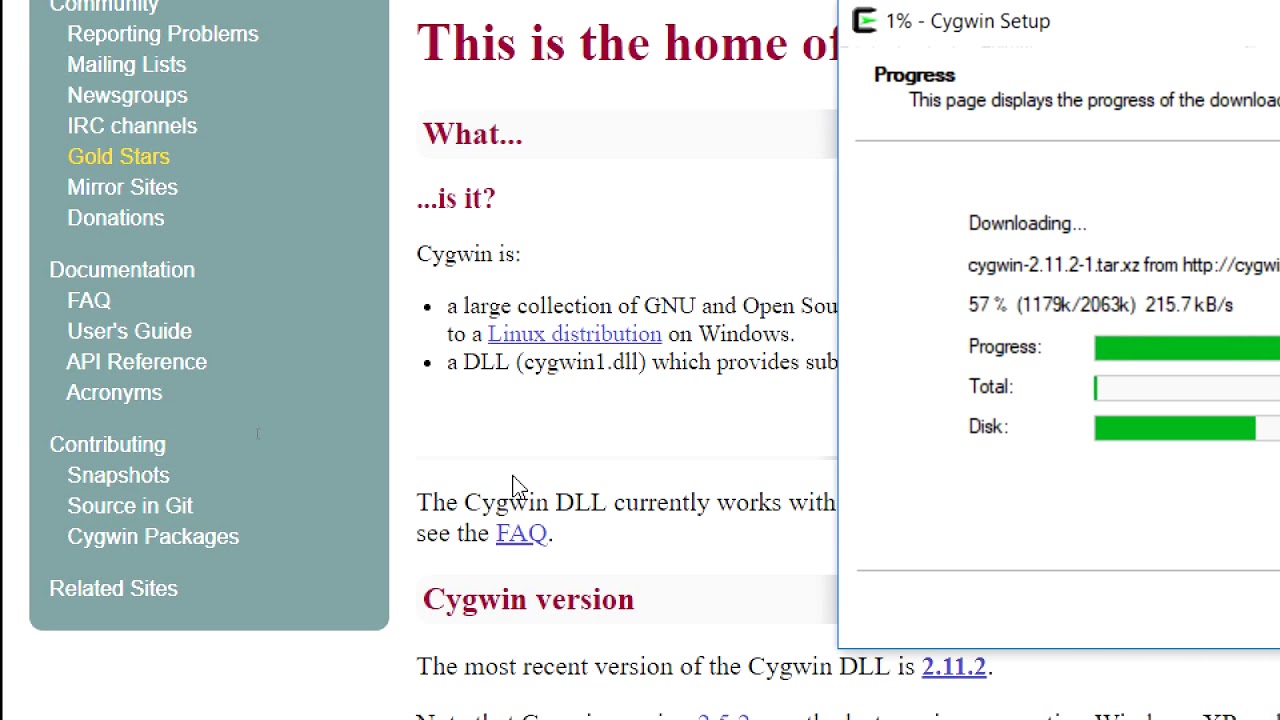Click the Contributing sidebar heading

tap(107, 444)
